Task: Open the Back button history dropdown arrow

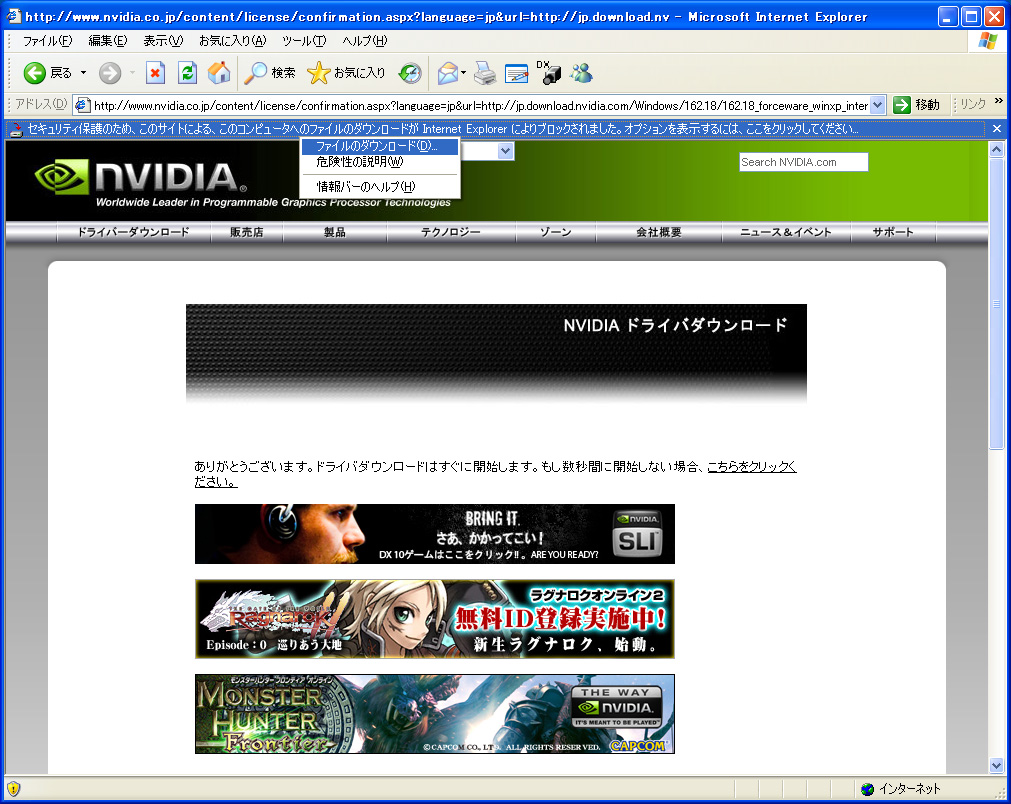Action: [83, 73]
